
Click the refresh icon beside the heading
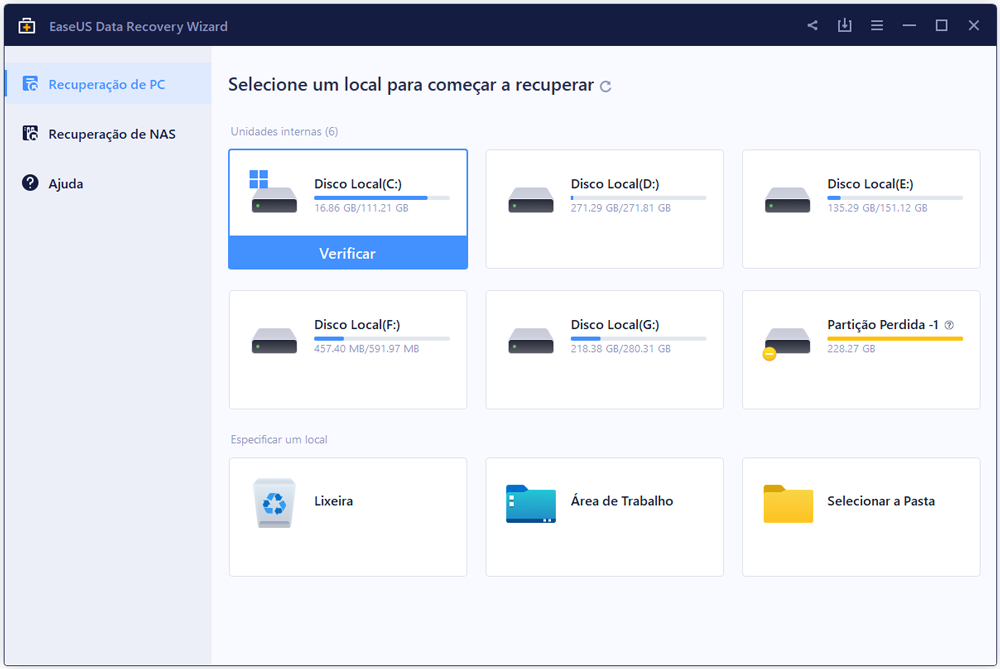coord(606,87)
